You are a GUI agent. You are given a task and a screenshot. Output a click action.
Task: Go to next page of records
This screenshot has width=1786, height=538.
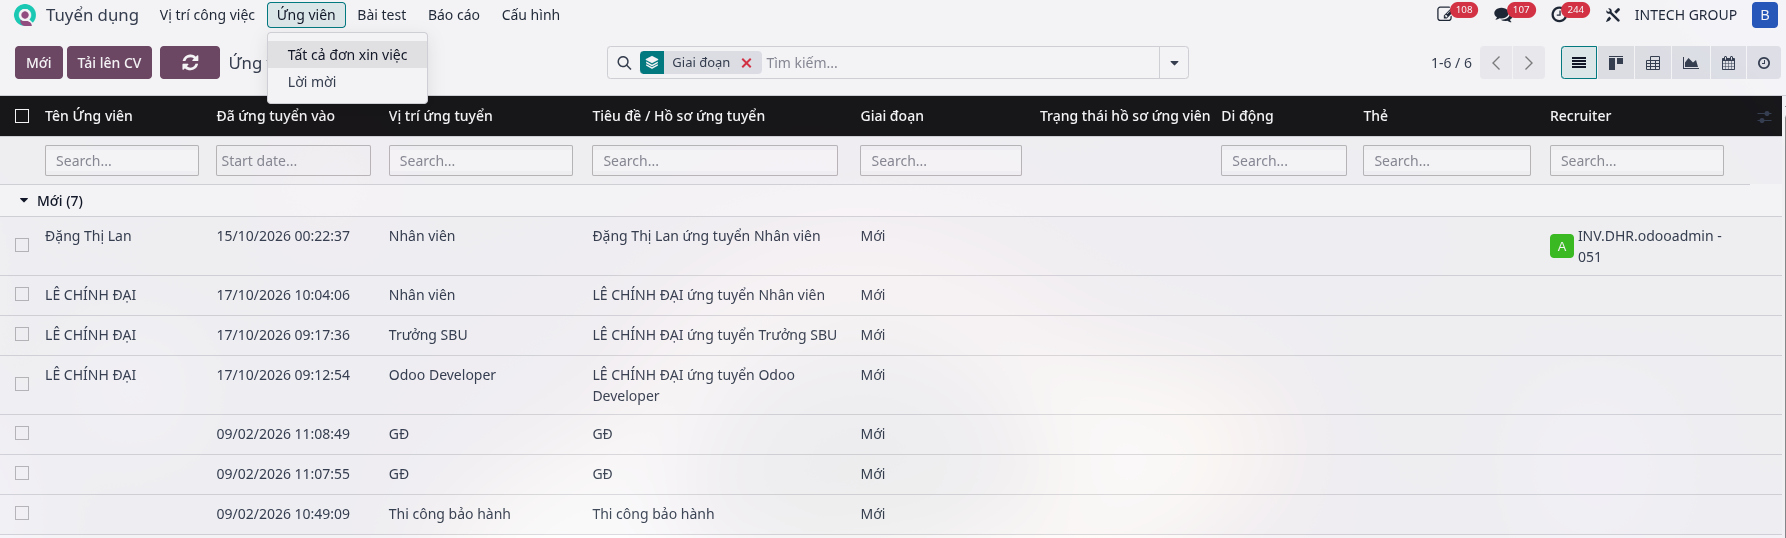pyautogui.click(x=1528, y=63)
